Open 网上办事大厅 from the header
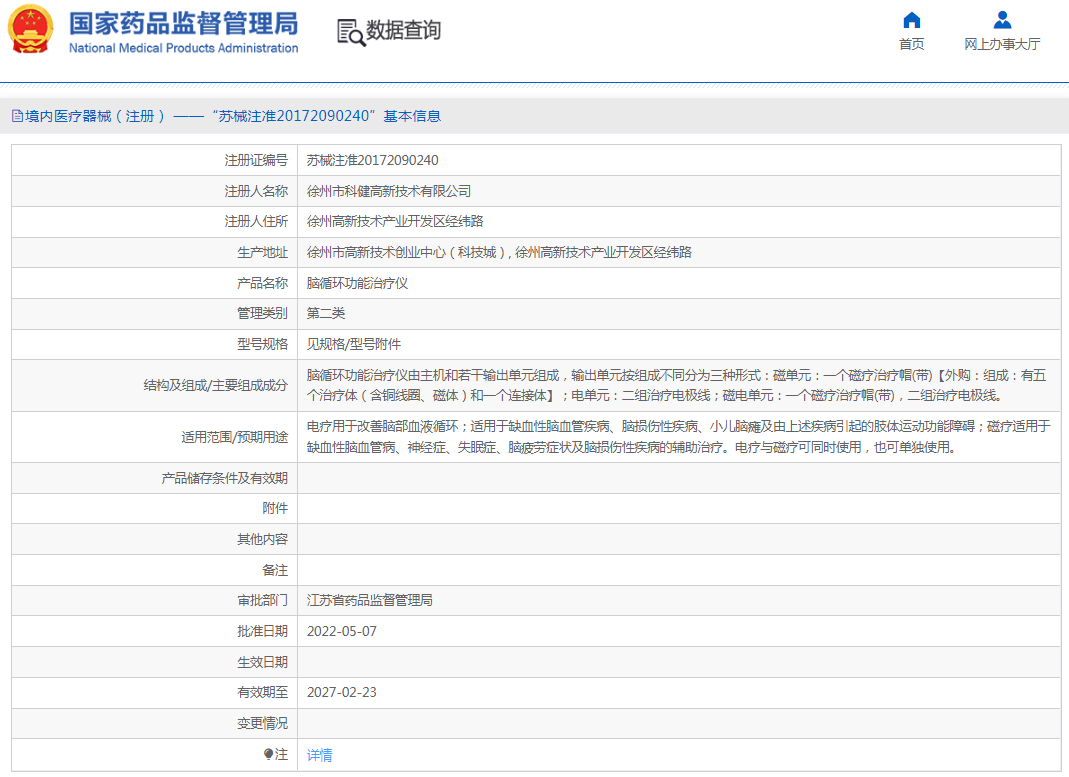The width and height of the screenshot is (1069, 777). pyautogui.click(x=1001, y=45)
